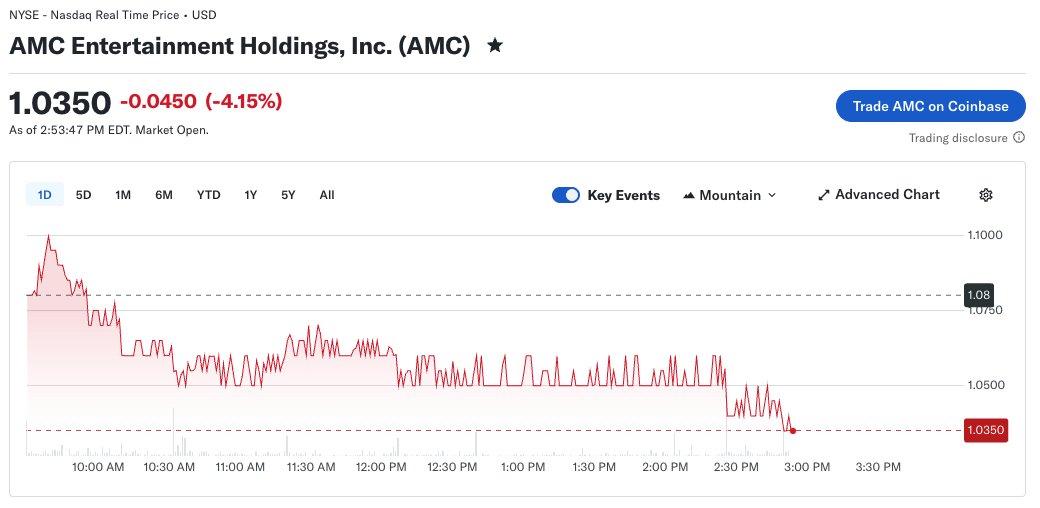The height and width of the screenshot is (508, 1040).
Task: Switch to the 5D time range
Action: [x=84, y=195]
